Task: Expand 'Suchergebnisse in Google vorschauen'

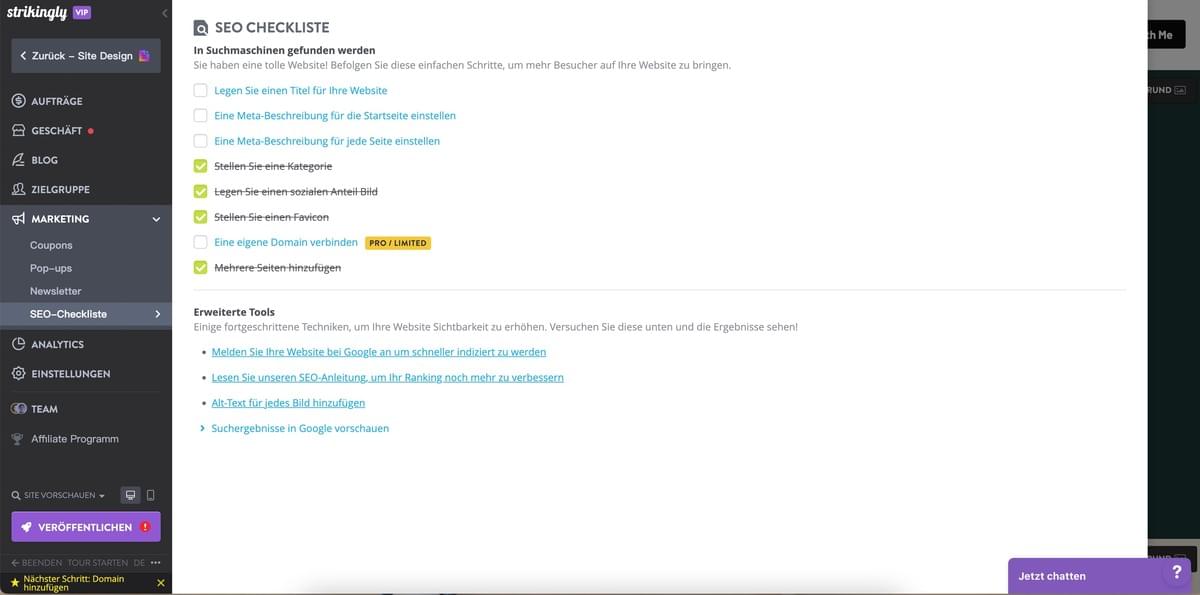Action: click(299, 427)
